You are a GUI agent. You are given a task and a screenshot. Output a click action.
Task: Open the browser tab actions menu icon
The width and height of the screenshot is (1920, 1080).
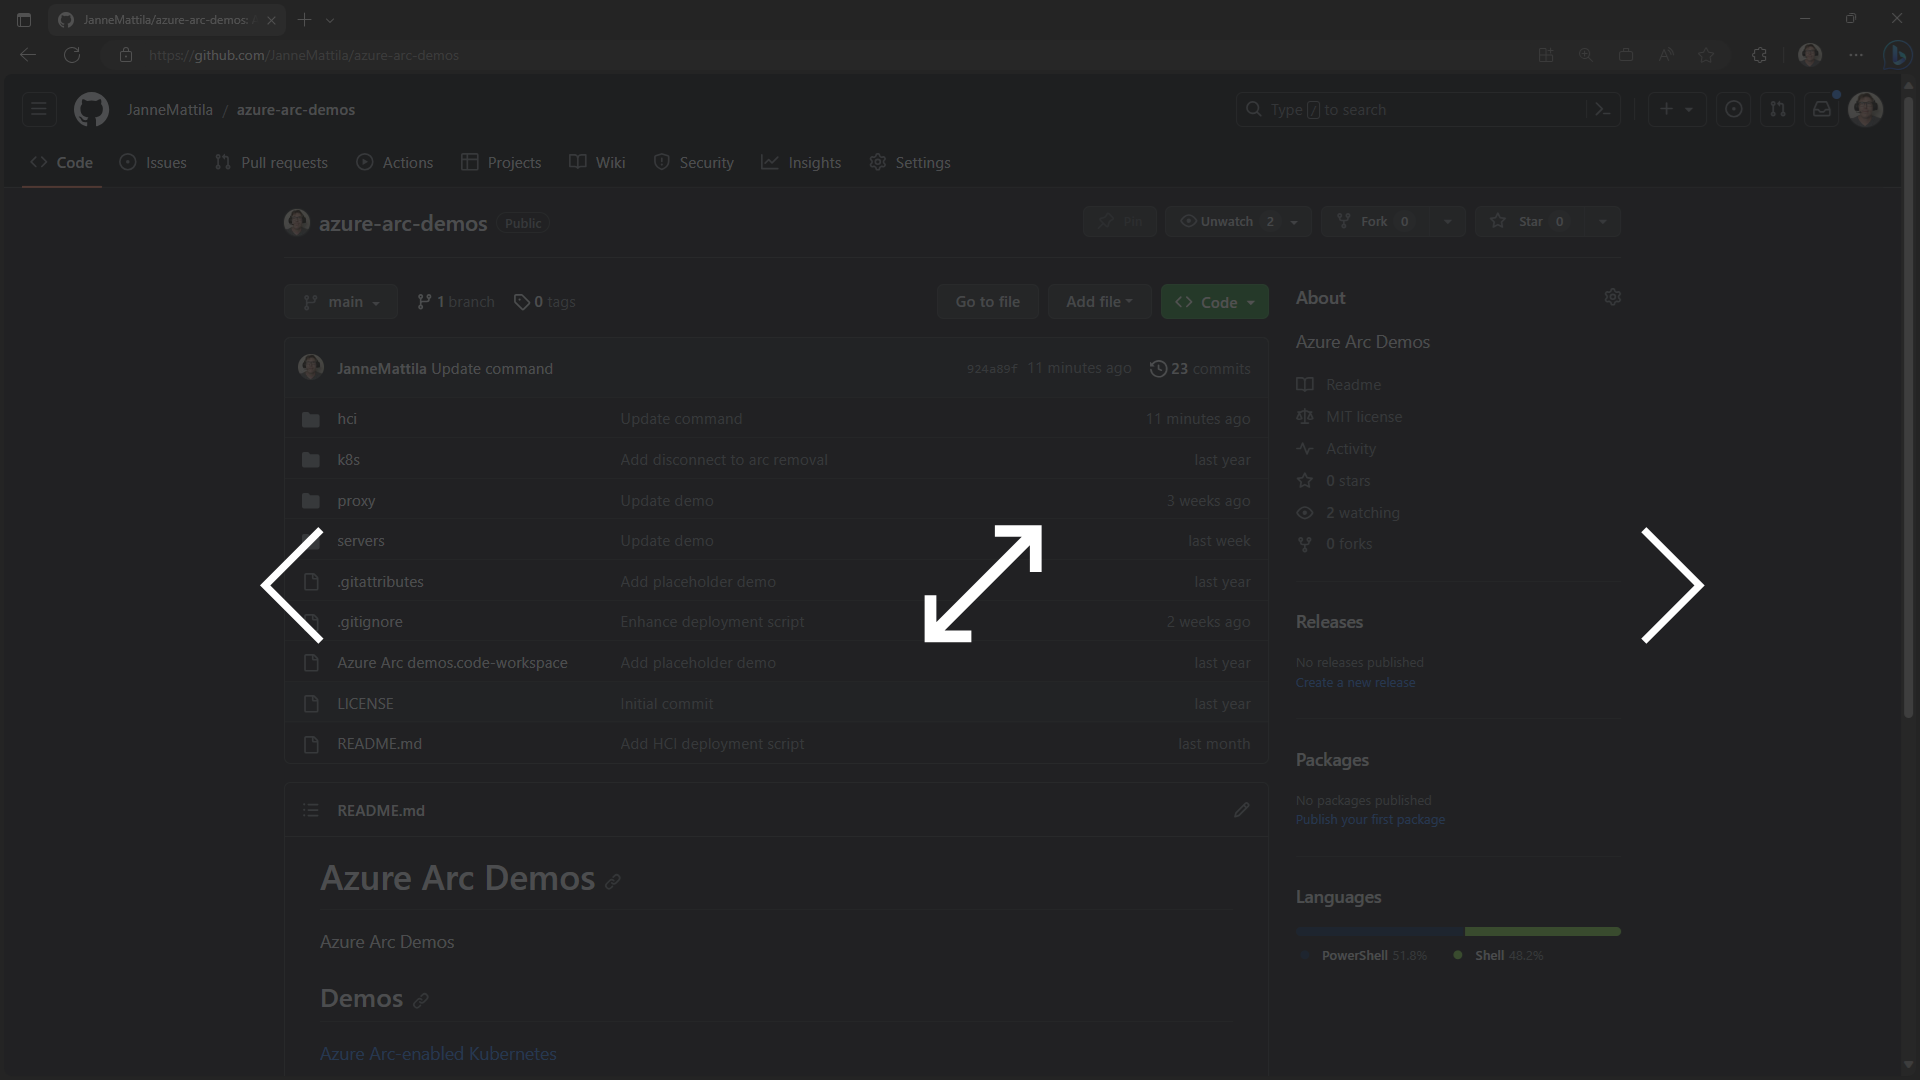[x=24, y=19]
